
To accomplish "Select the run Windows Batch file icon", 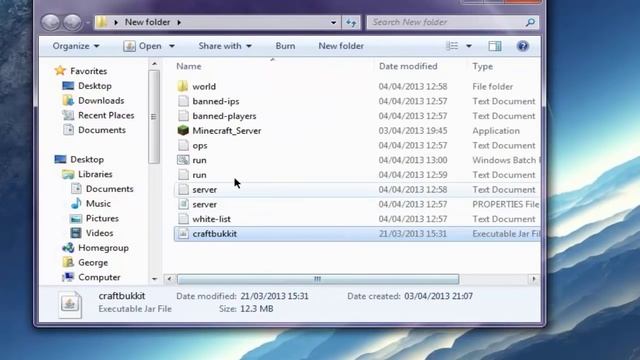I will (x=183, y=160).
